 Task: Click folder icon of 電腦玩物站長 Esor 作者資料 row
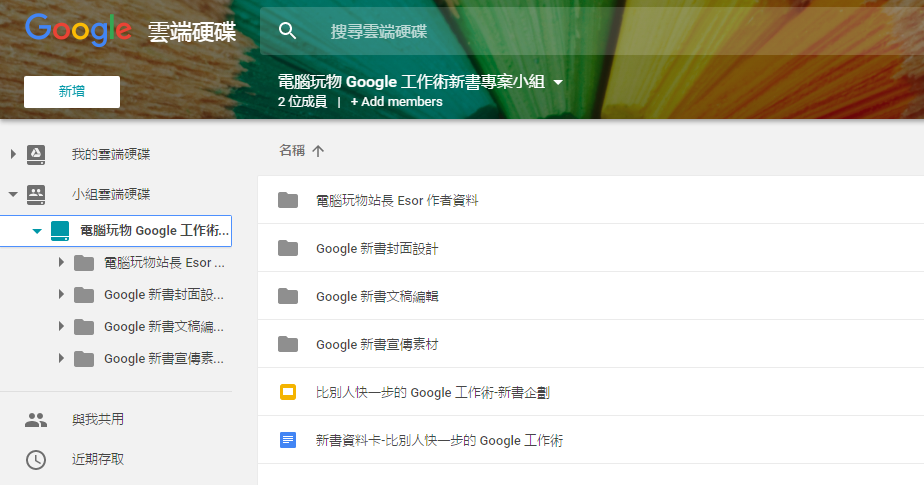pyautogui.click(x=288, y=200)
